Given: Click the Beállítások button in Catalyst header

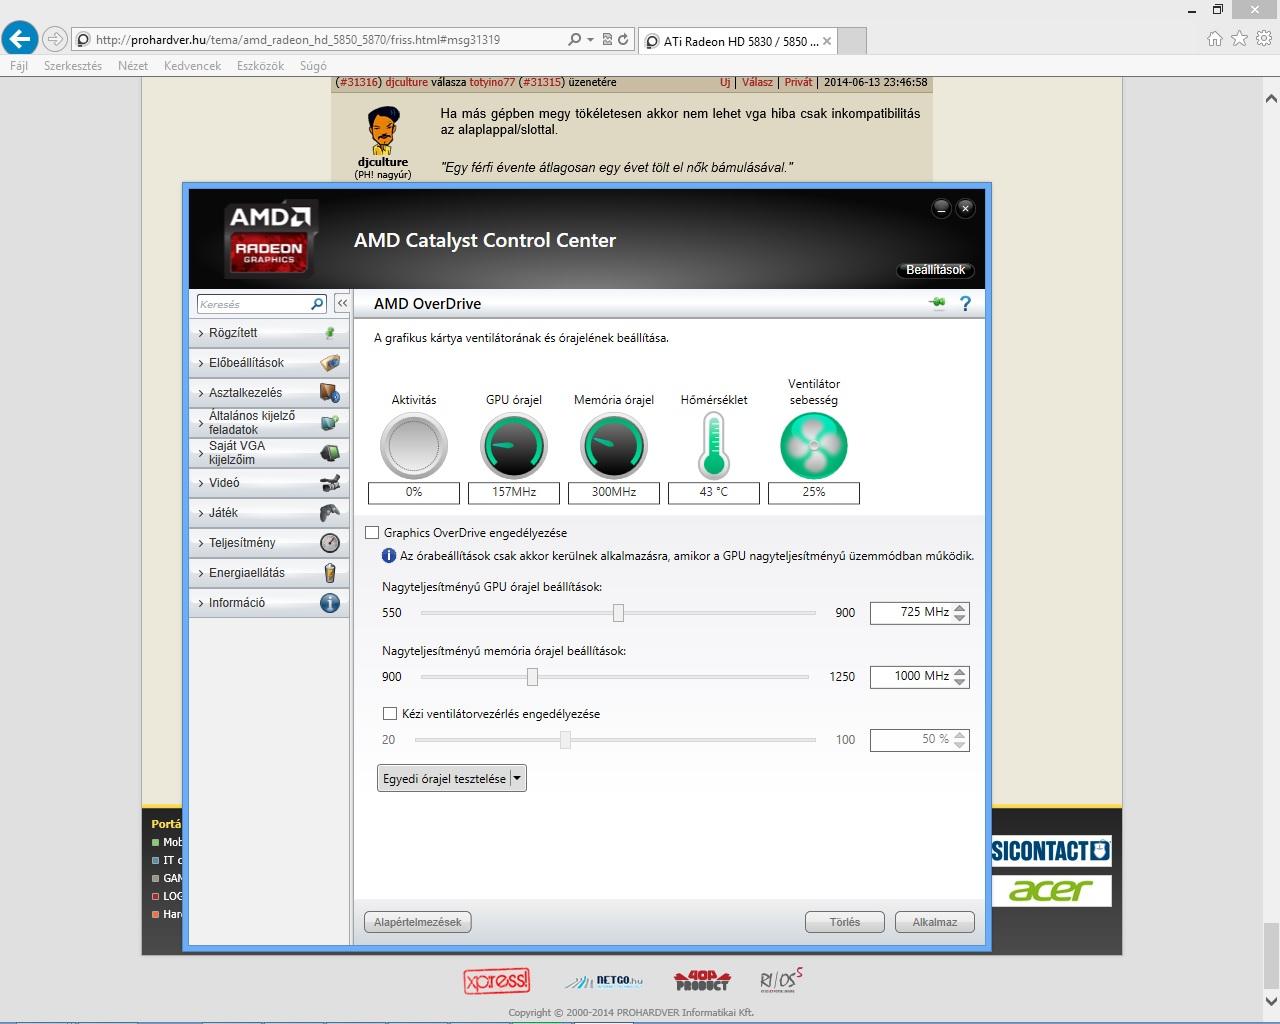Looking at the screenshot, I should [x=935, y=270].
